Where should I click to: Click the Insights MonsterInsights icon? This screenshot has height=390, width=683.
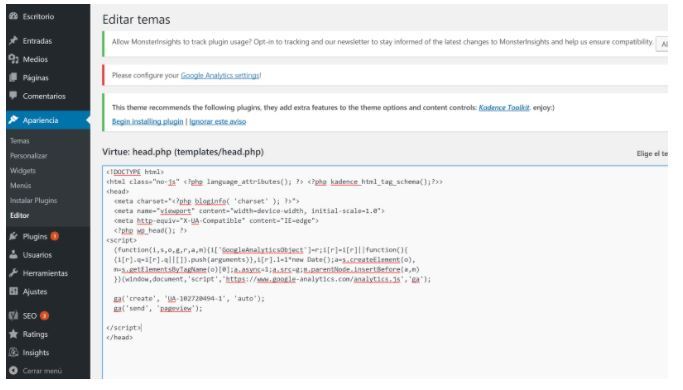click(x=13, y=353)
